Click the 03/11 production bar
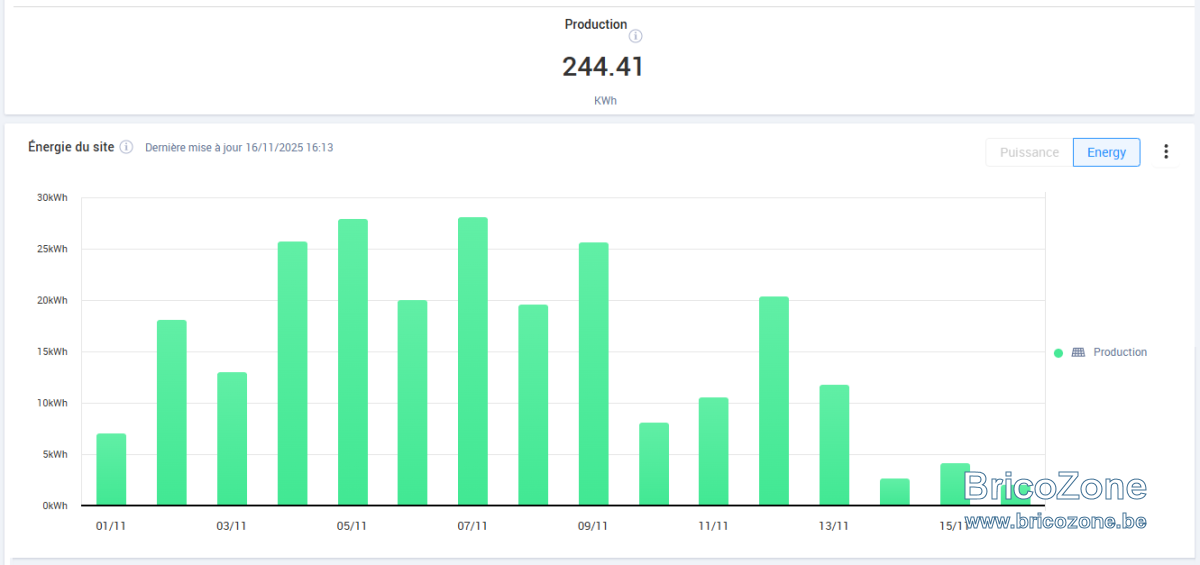1200x565 pixels. [232, 439]
